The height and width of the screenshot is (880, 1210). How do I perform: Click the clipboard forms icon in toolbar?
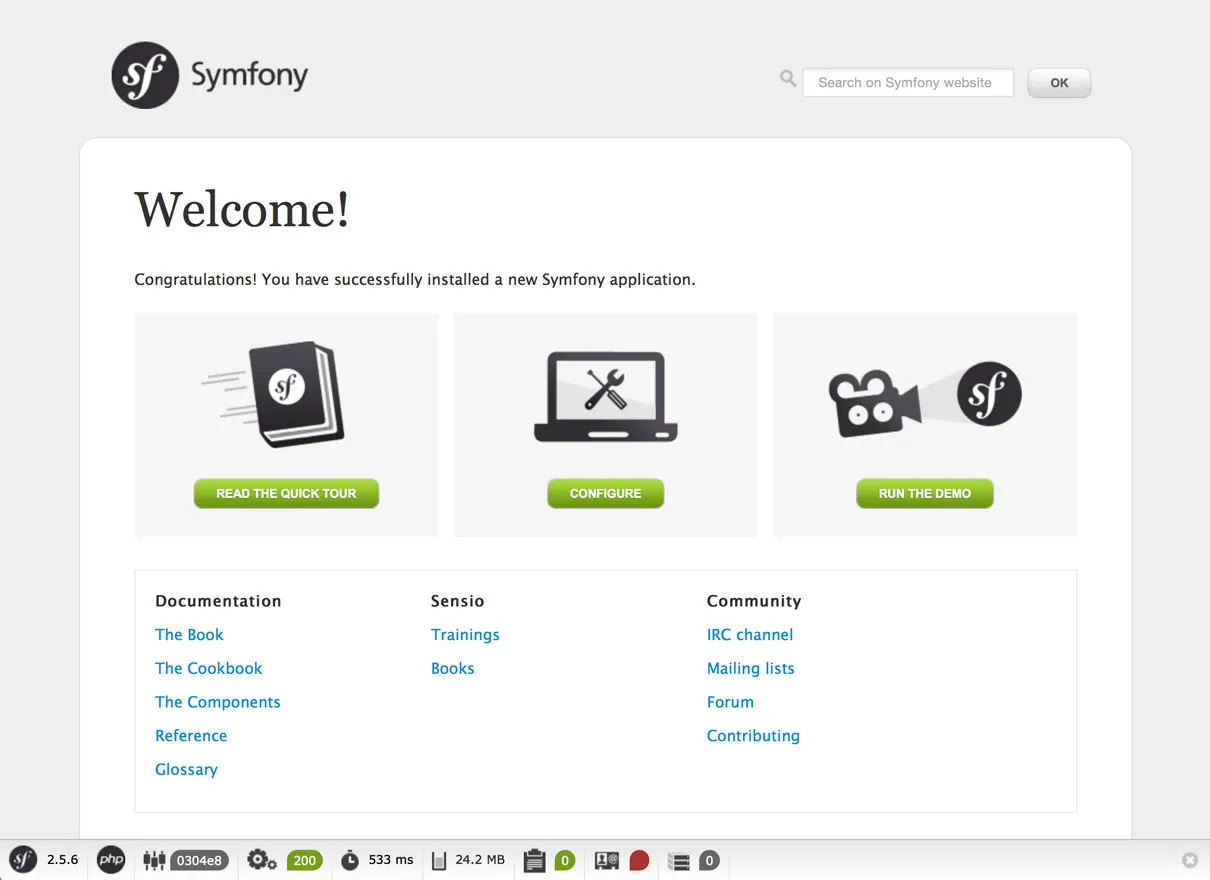(535, 860)
